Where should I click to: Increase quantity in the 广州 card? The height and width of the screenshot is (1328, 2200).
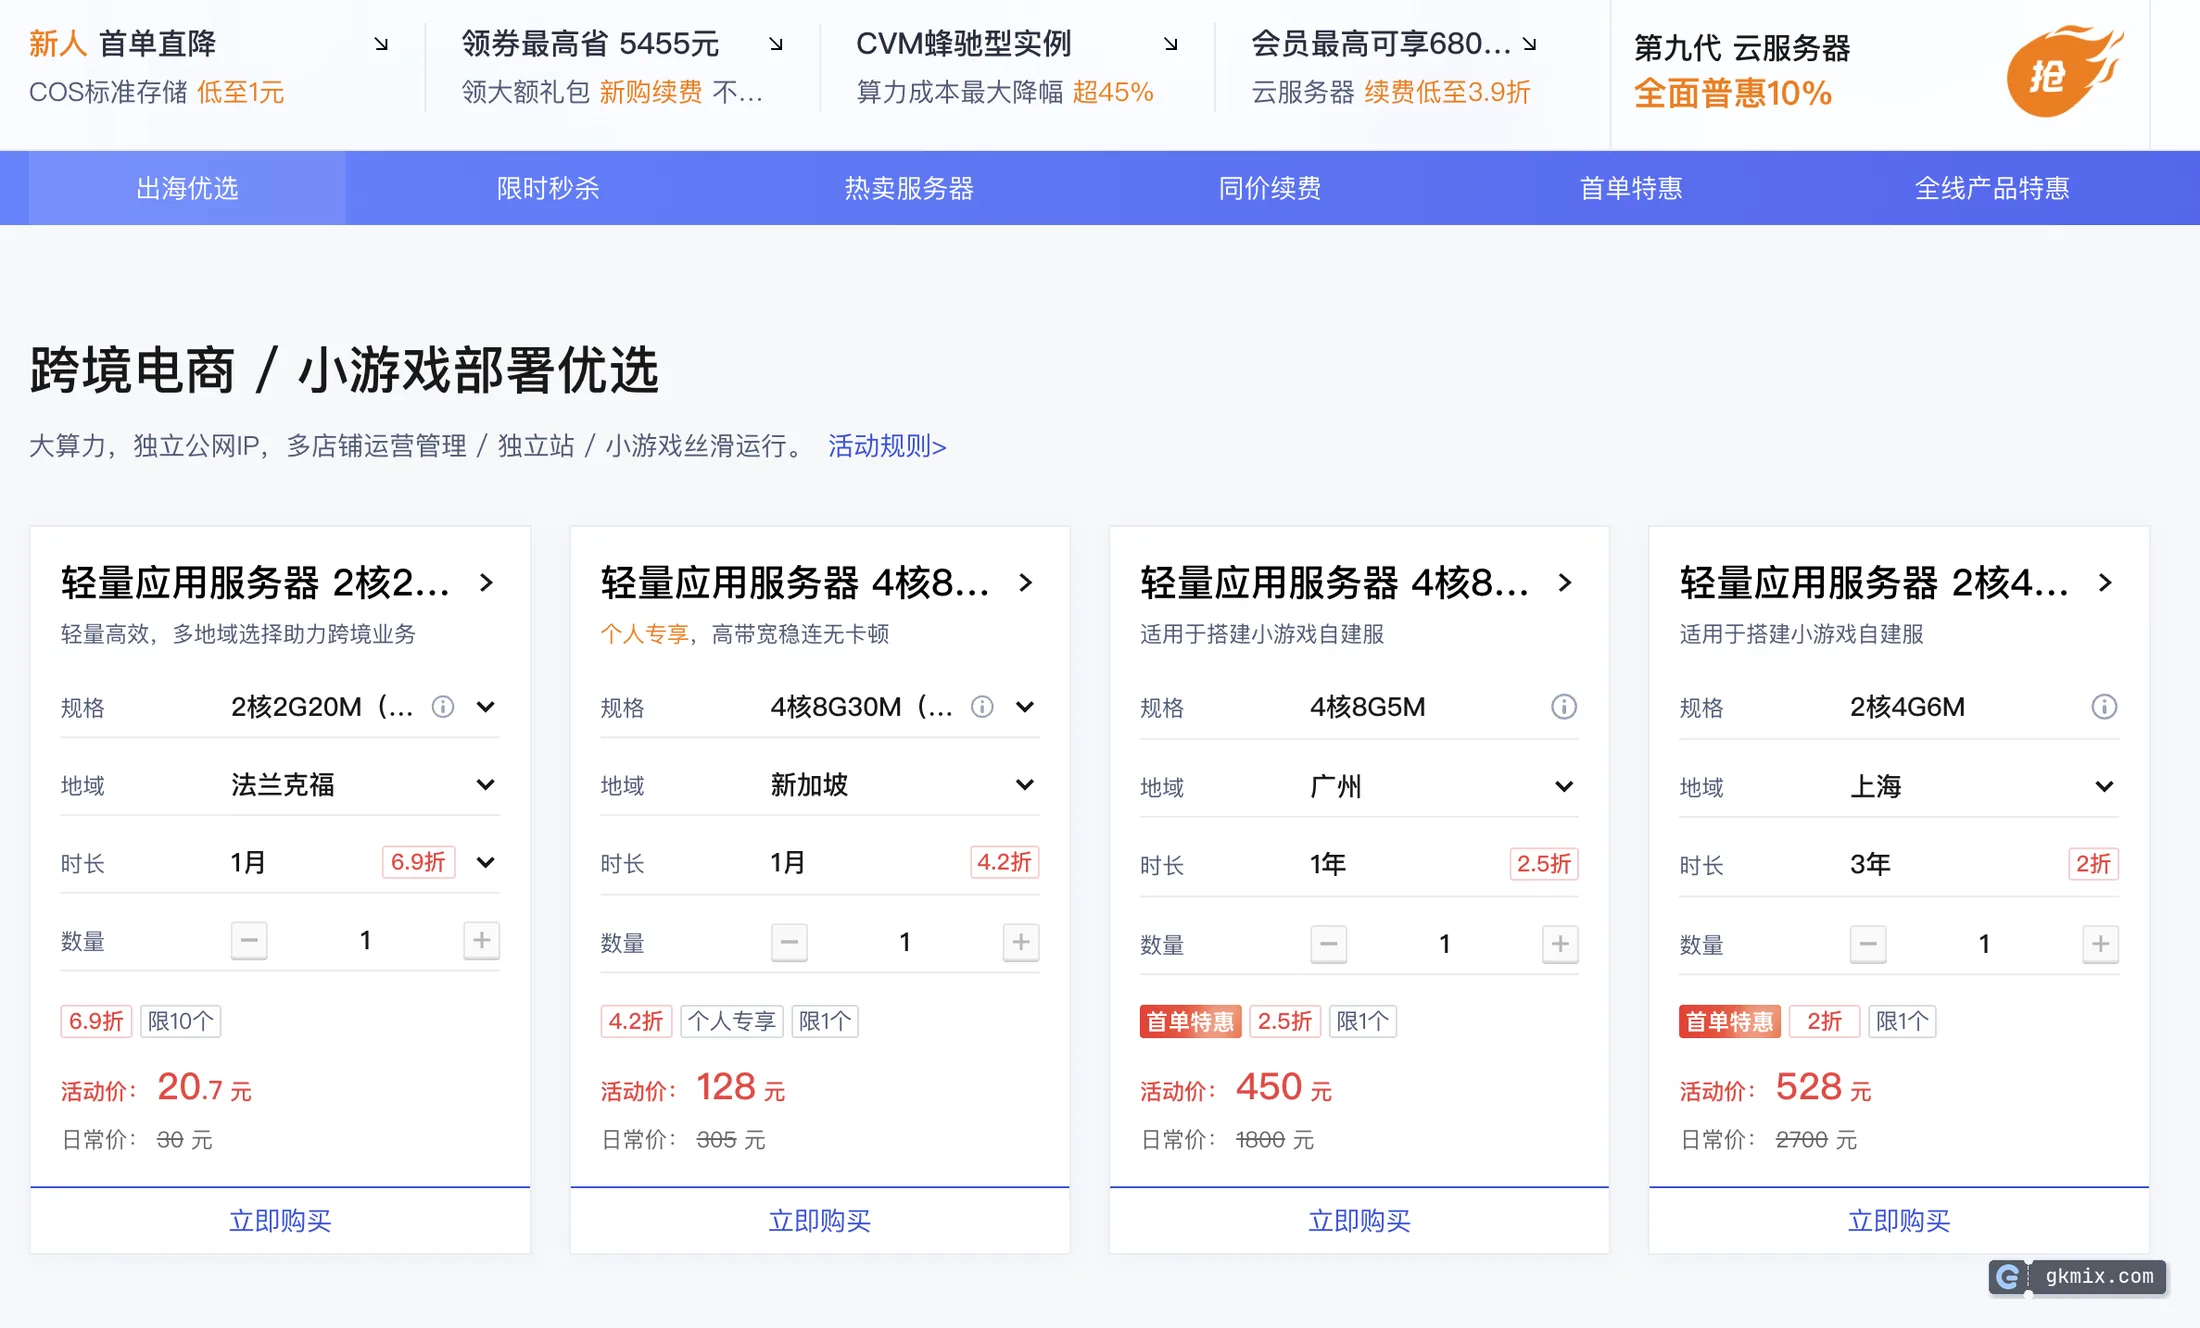(x=1560, y=944)
